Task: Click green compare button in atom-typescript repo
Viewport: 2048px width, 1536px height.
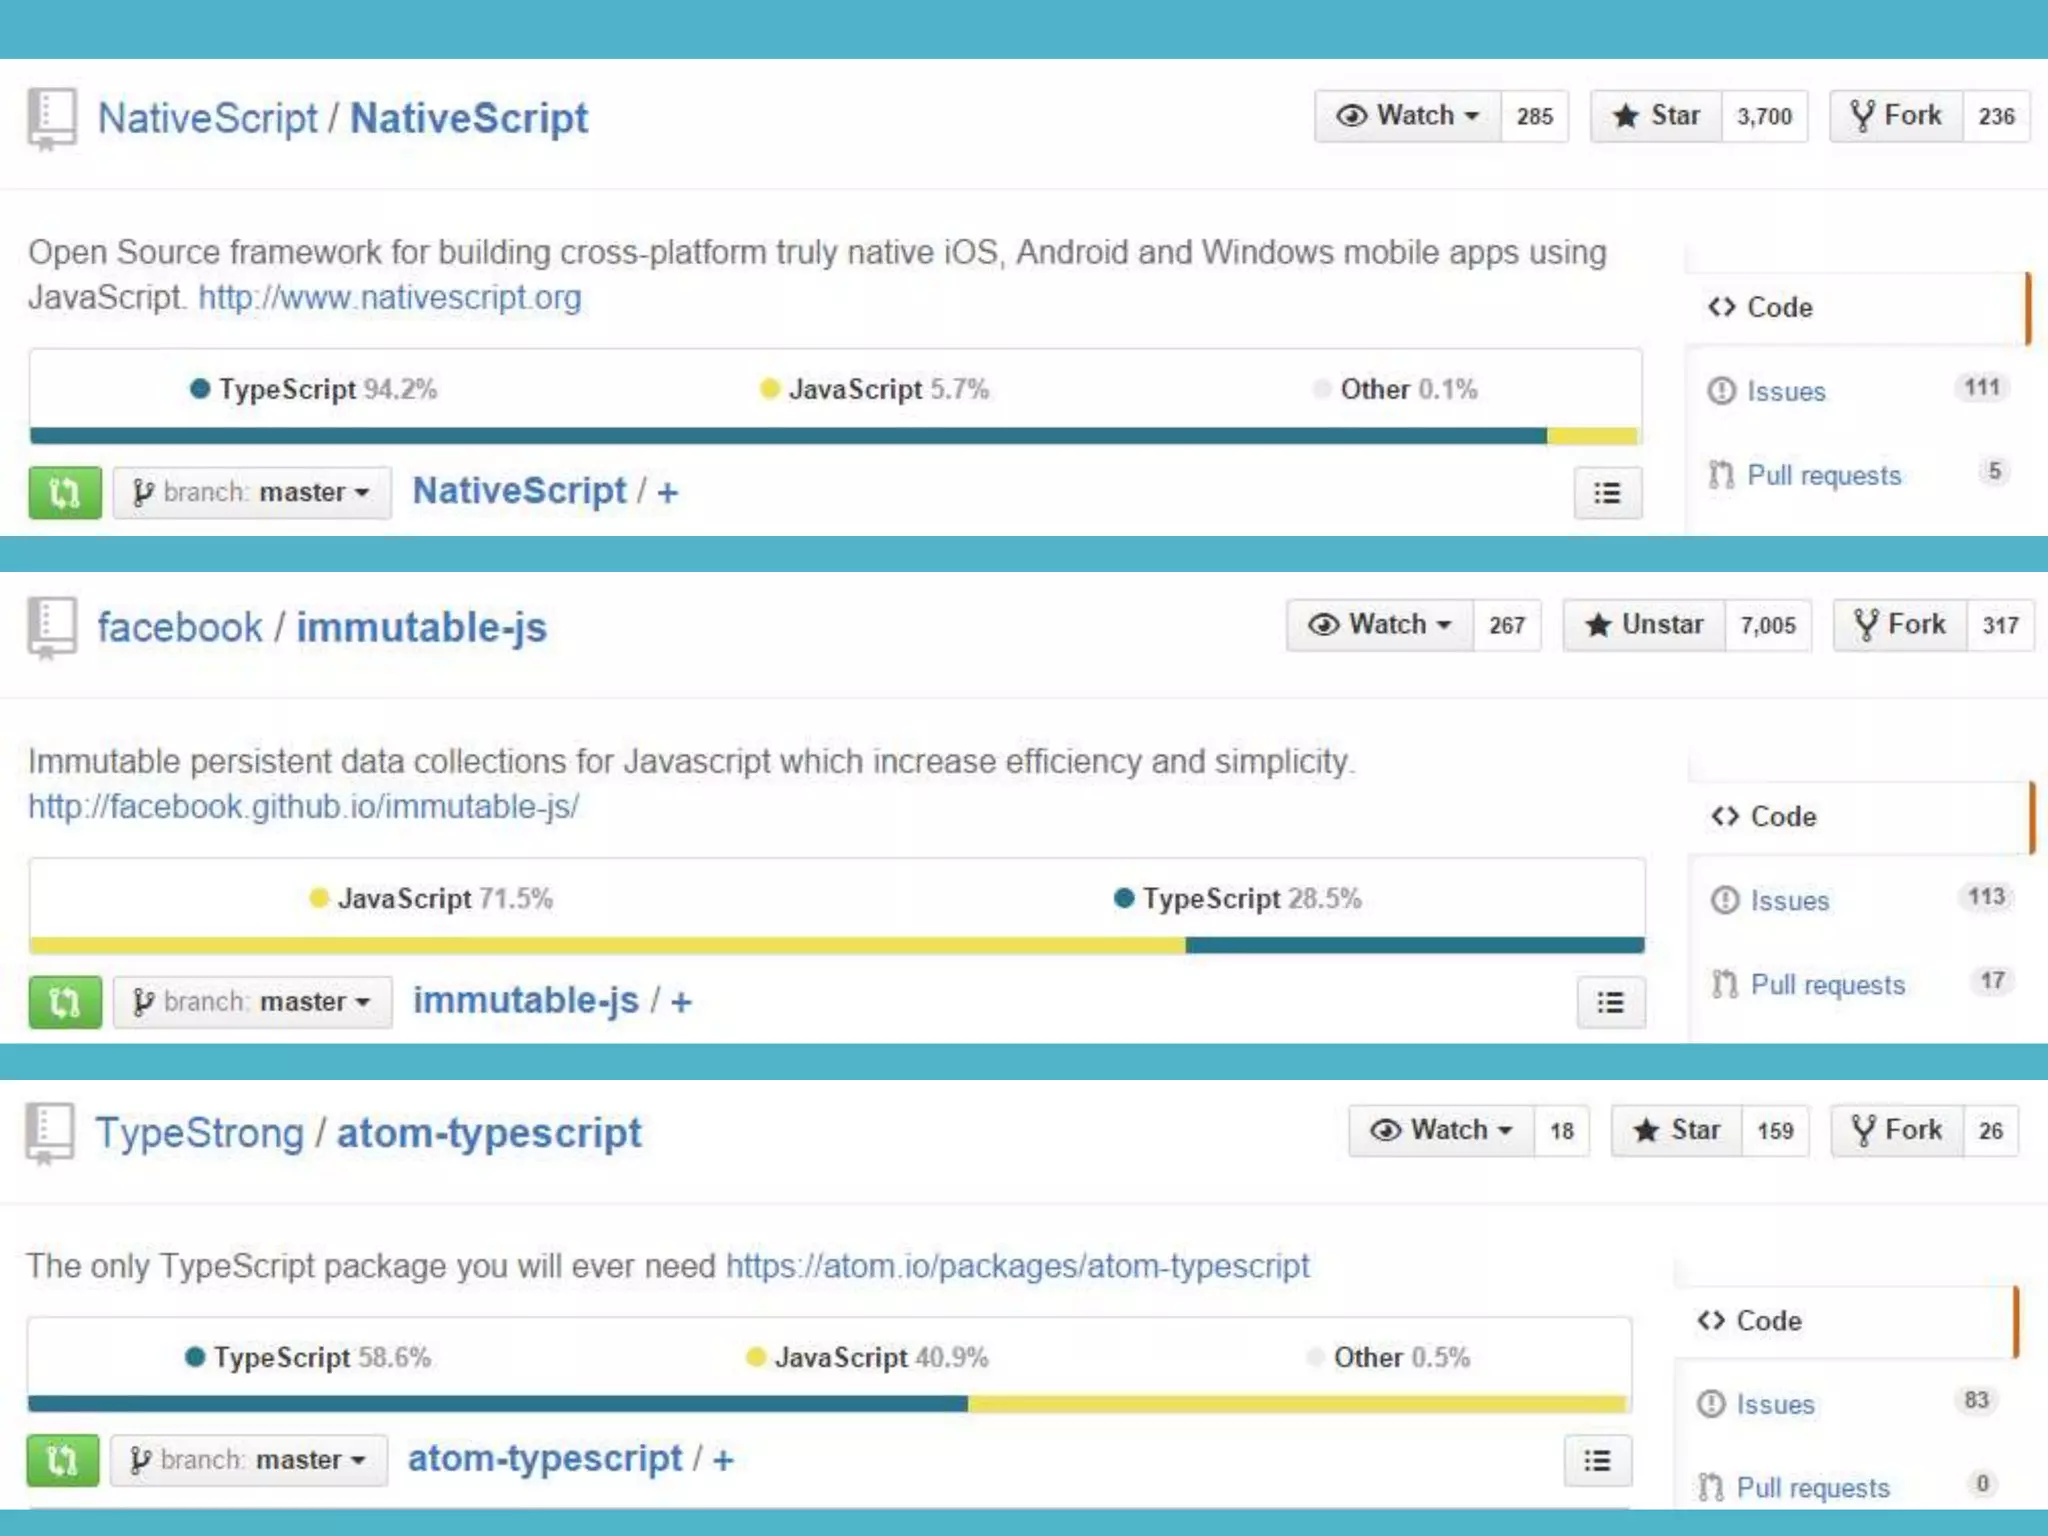Action: coord(62,1460)
